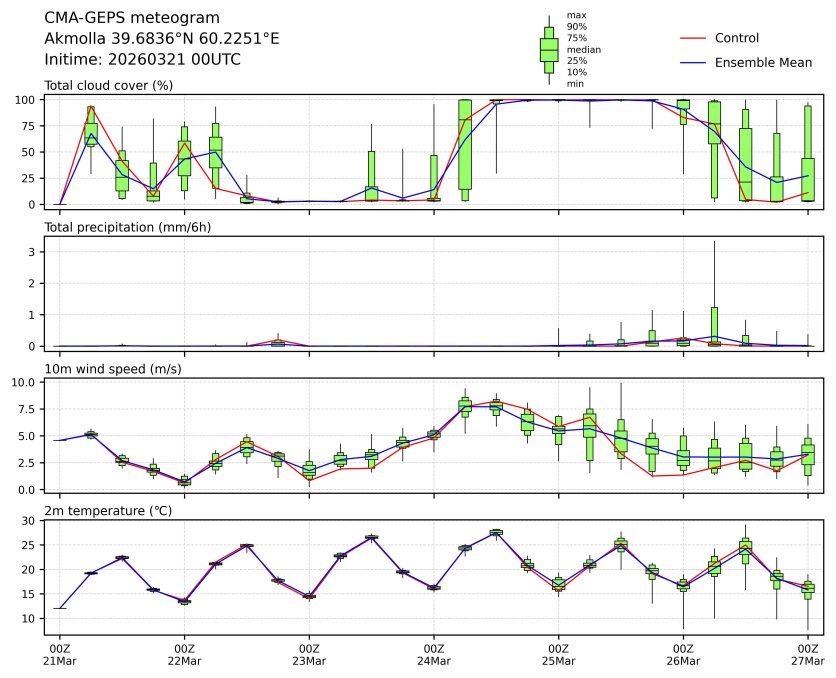This screenshot has height=678, width=836.
Task: Click the '00Z 21Mar' time axis label
Action: pos(60,654)
